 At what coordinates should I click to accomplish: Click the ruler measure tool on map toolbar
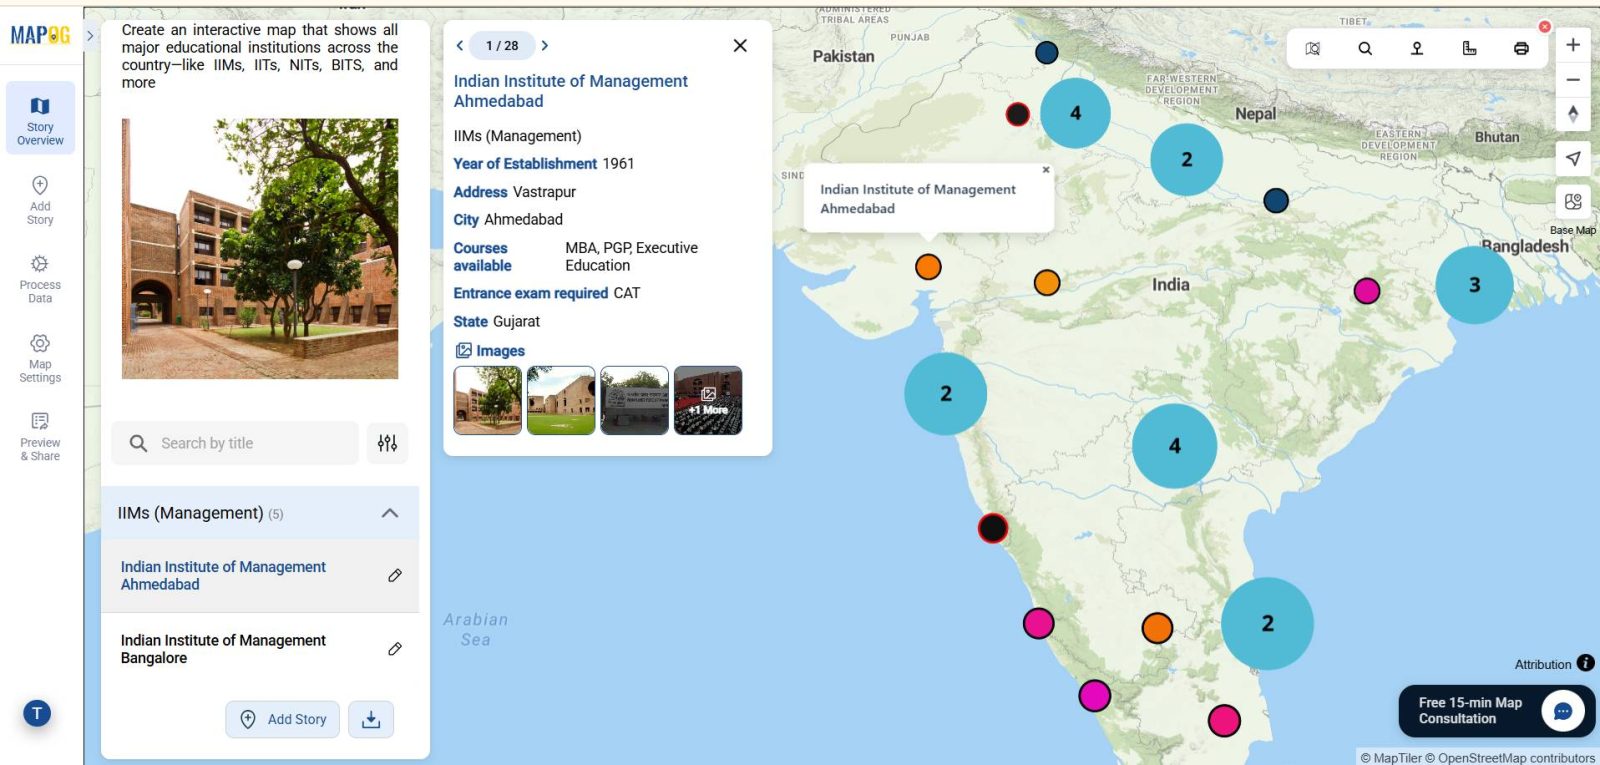click(1469, 48)
